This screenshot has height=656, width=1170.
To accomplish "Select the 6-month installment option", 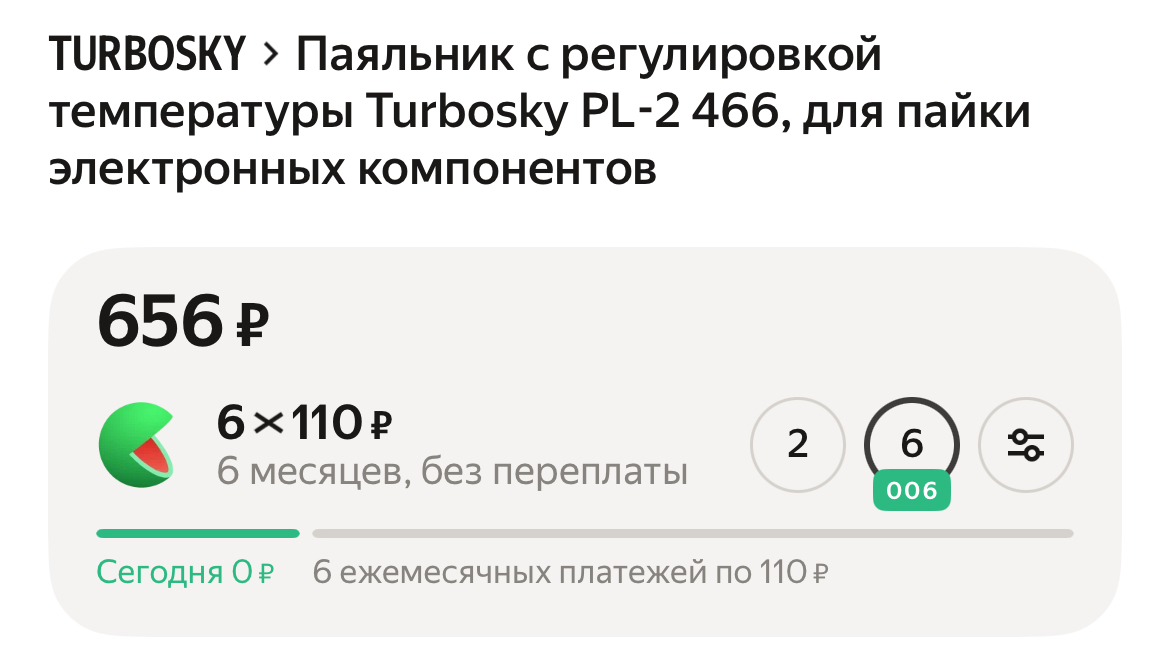I will pos(910,442).
